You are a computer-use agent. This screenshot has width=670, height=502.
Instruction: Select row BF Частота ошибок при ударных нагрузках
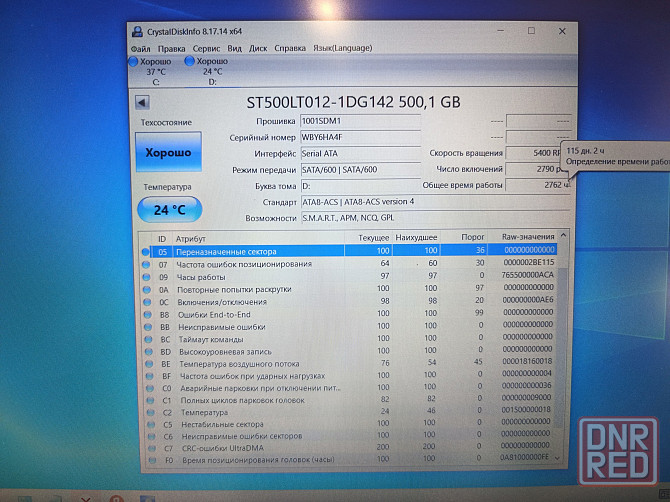(349, 376)
